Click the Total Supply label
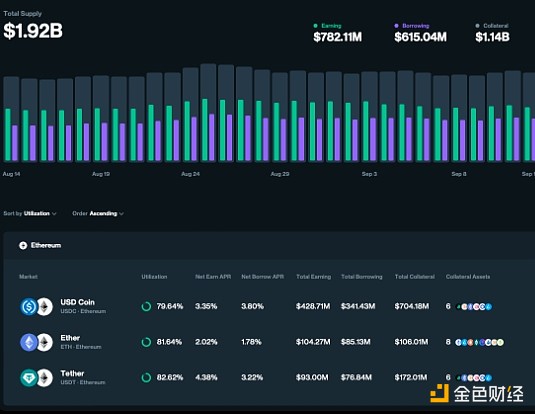 point(23,14)
